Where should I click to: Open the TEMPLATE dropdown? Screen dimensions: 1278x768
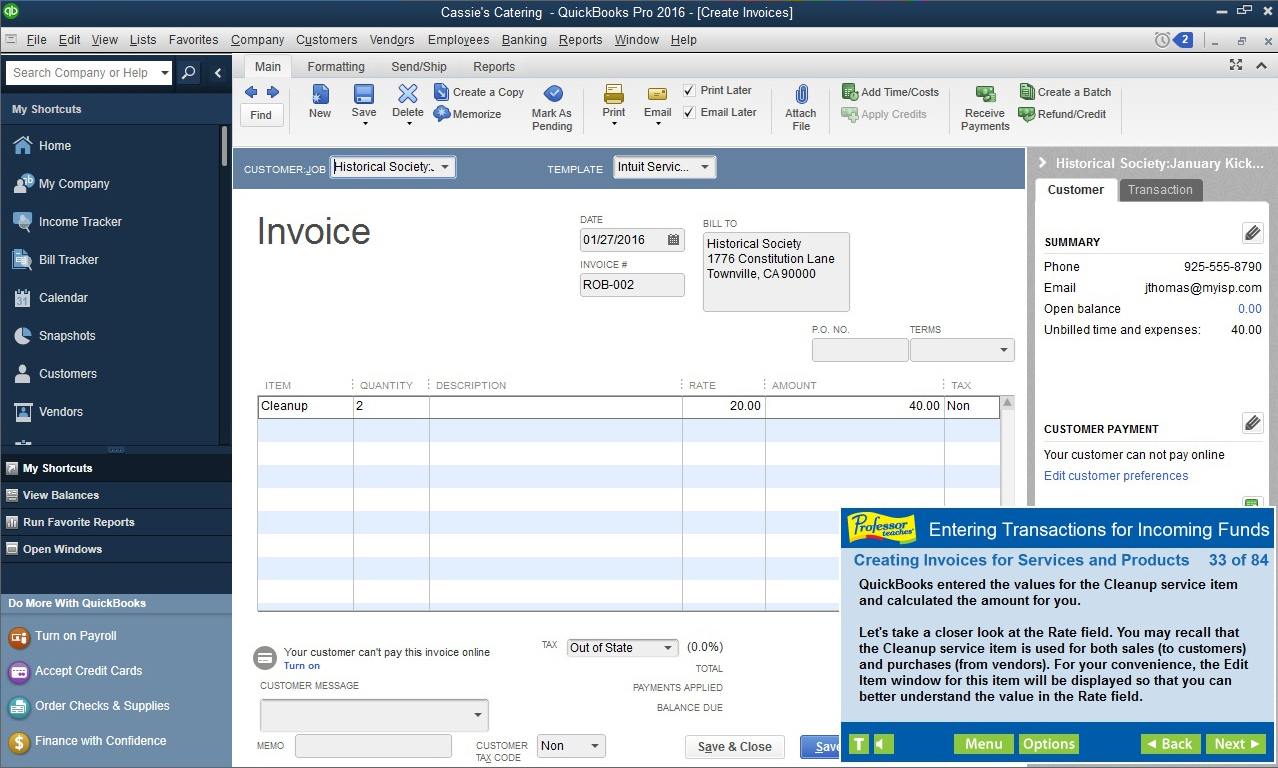click(x=705, y=166)
